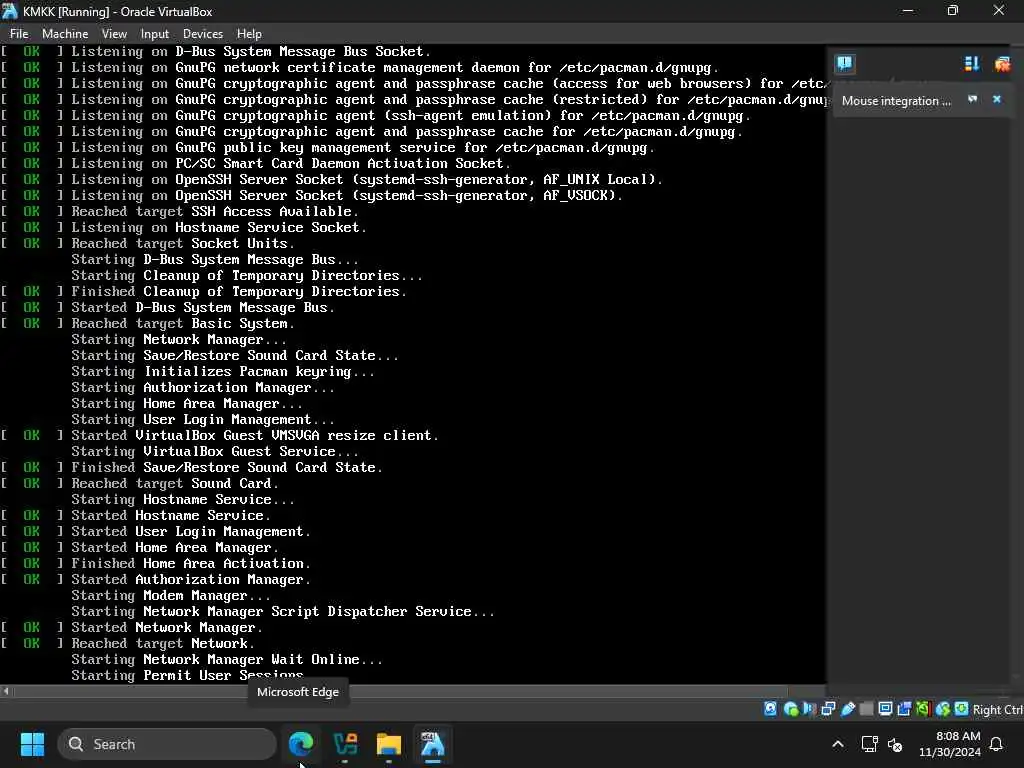Select the running VM taskbar icon
Screen dimensions: 1024x768
point(432,744)
